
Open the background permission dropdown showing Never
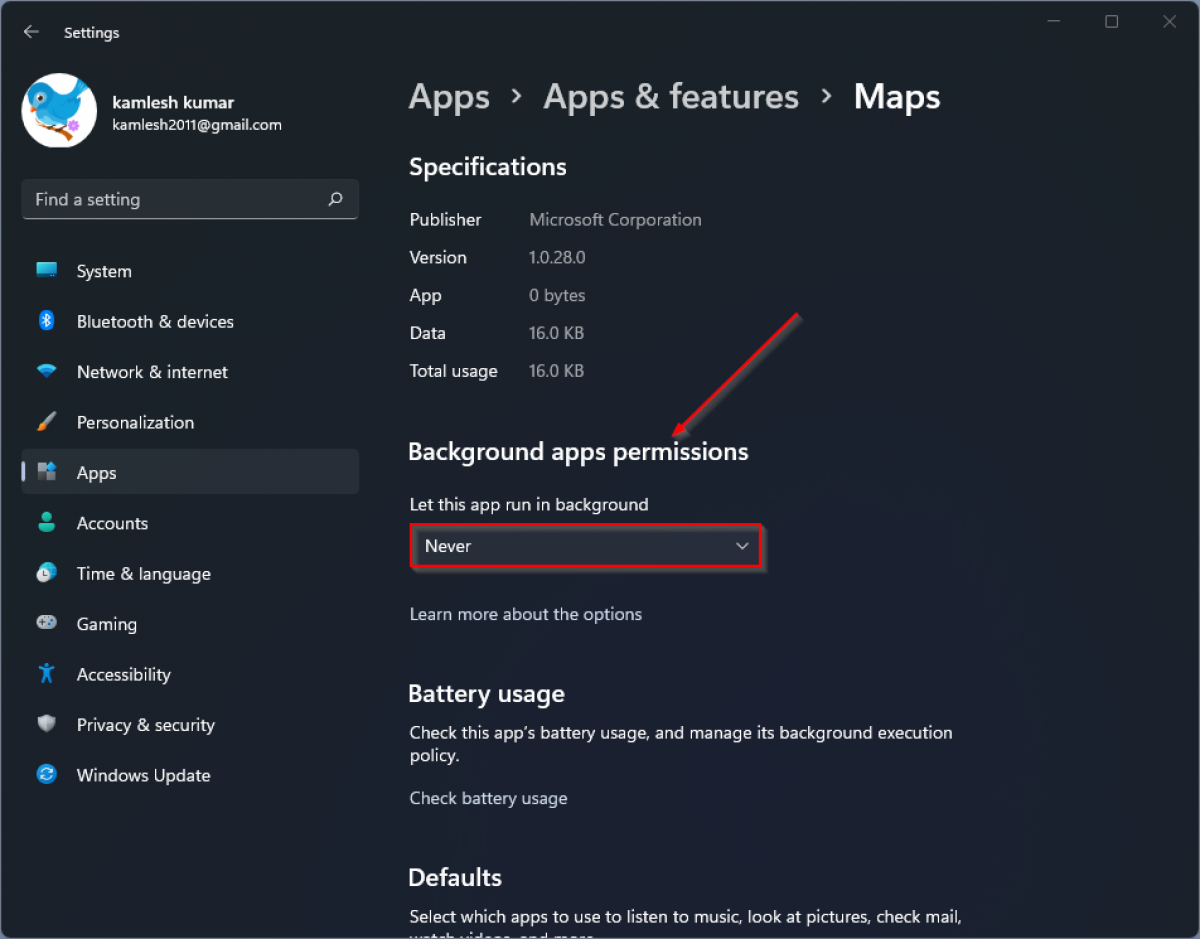[586, 546]
